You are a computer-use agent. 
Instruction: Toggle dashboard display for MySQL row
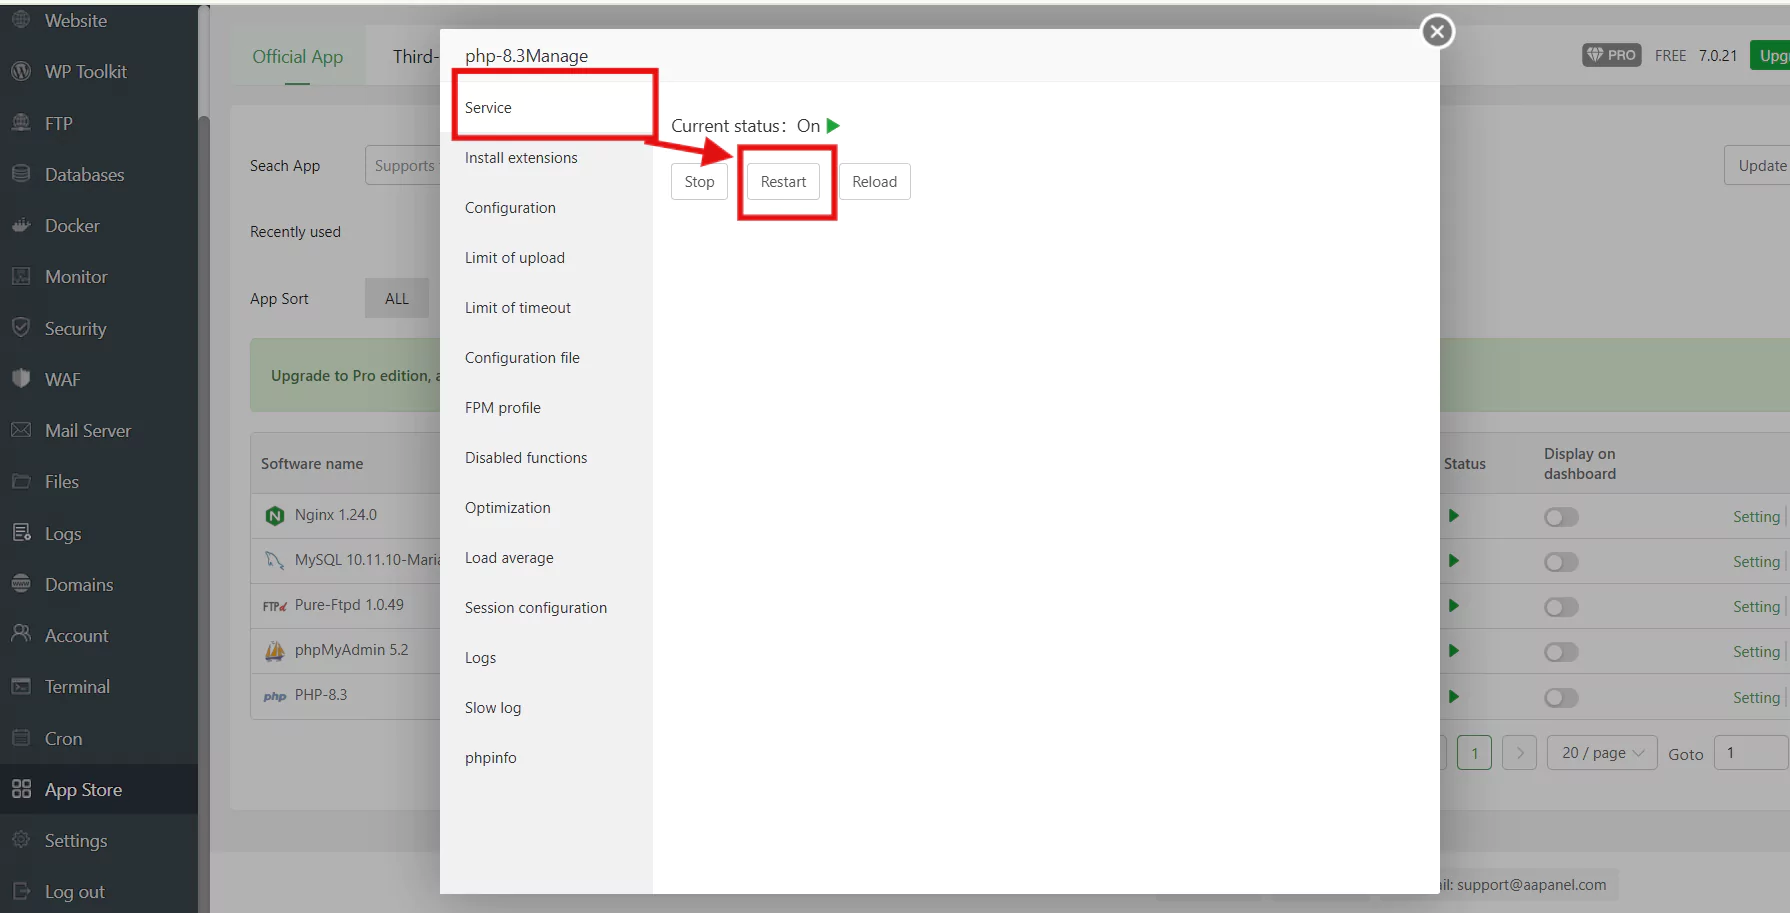click(1561, 562)
